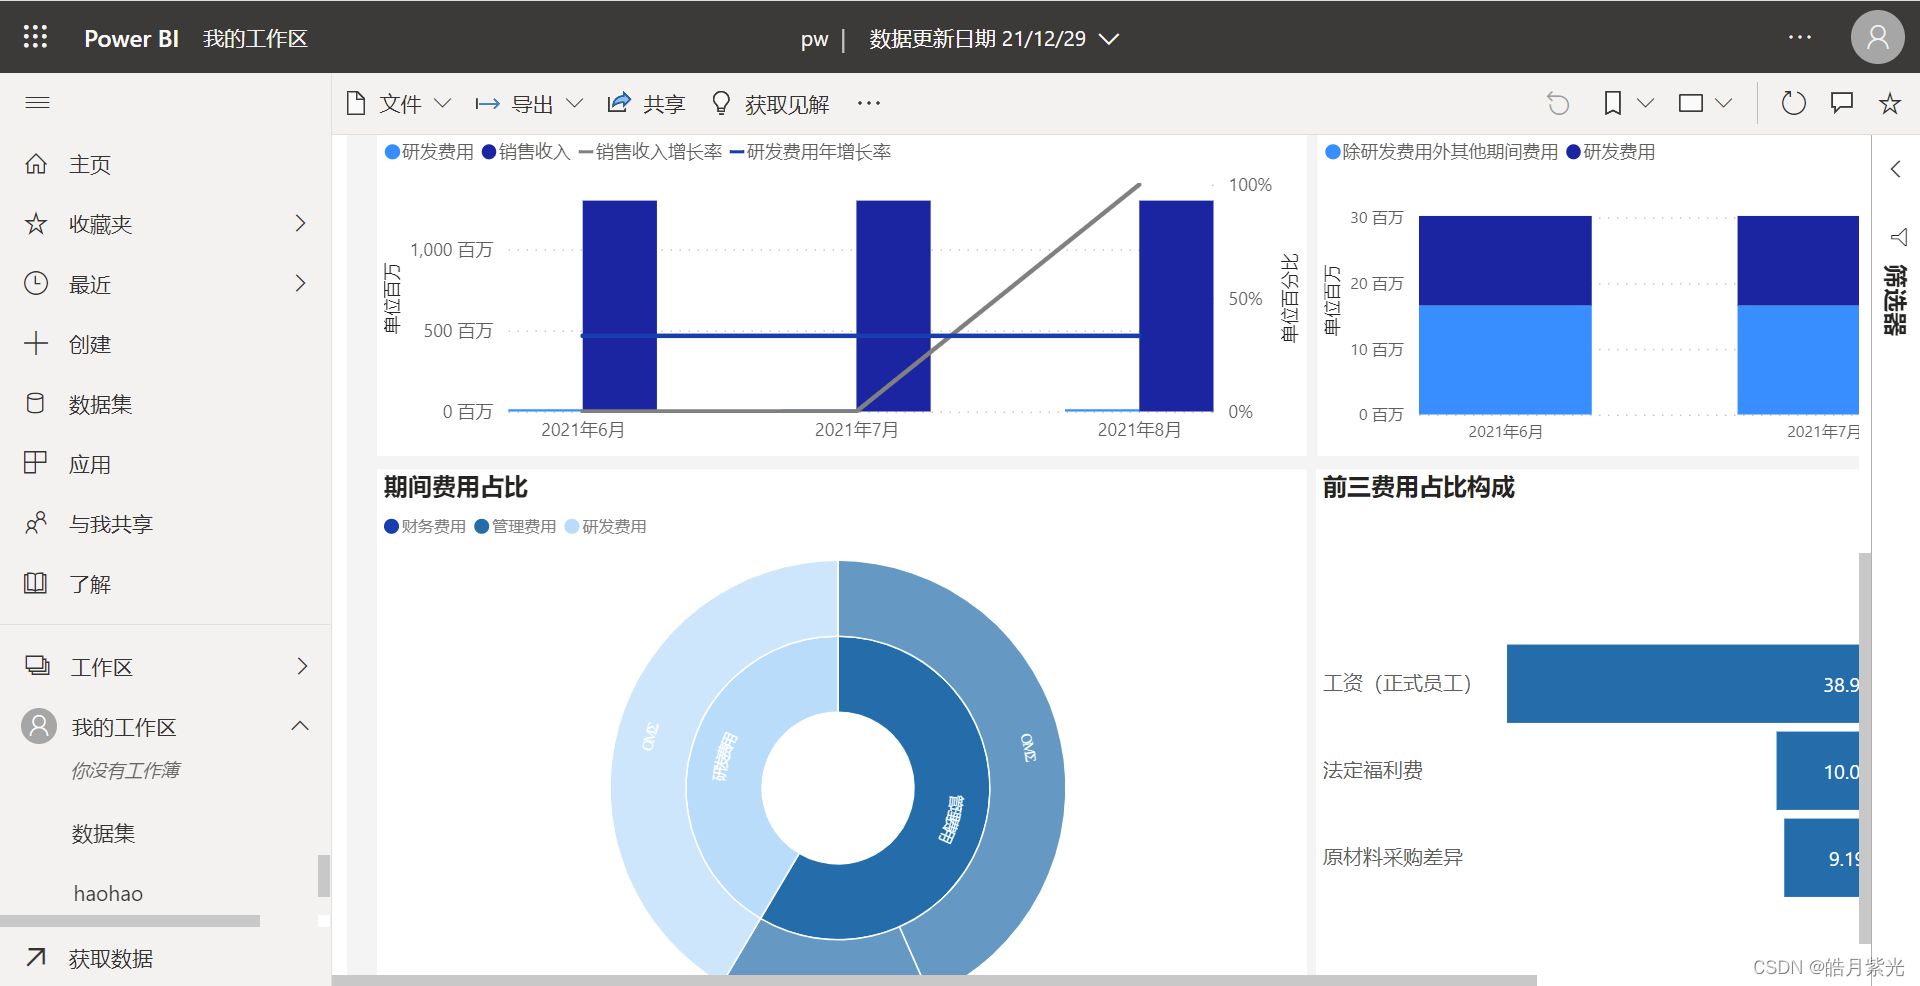Click the 创建 (Create) plus icon
This screenshot has height=986, width=1920.
(x=37, y=343)
